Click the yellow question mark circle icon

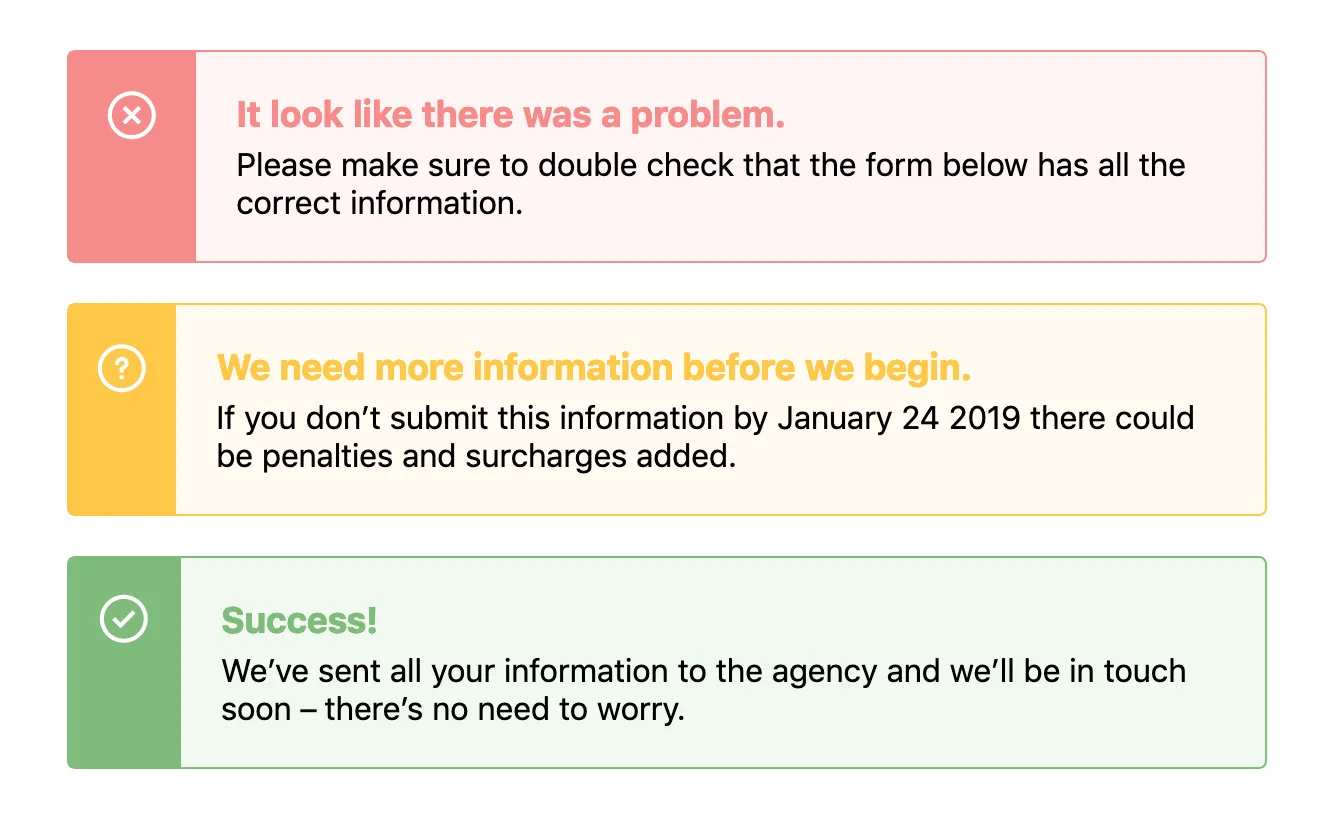(122, 369)
